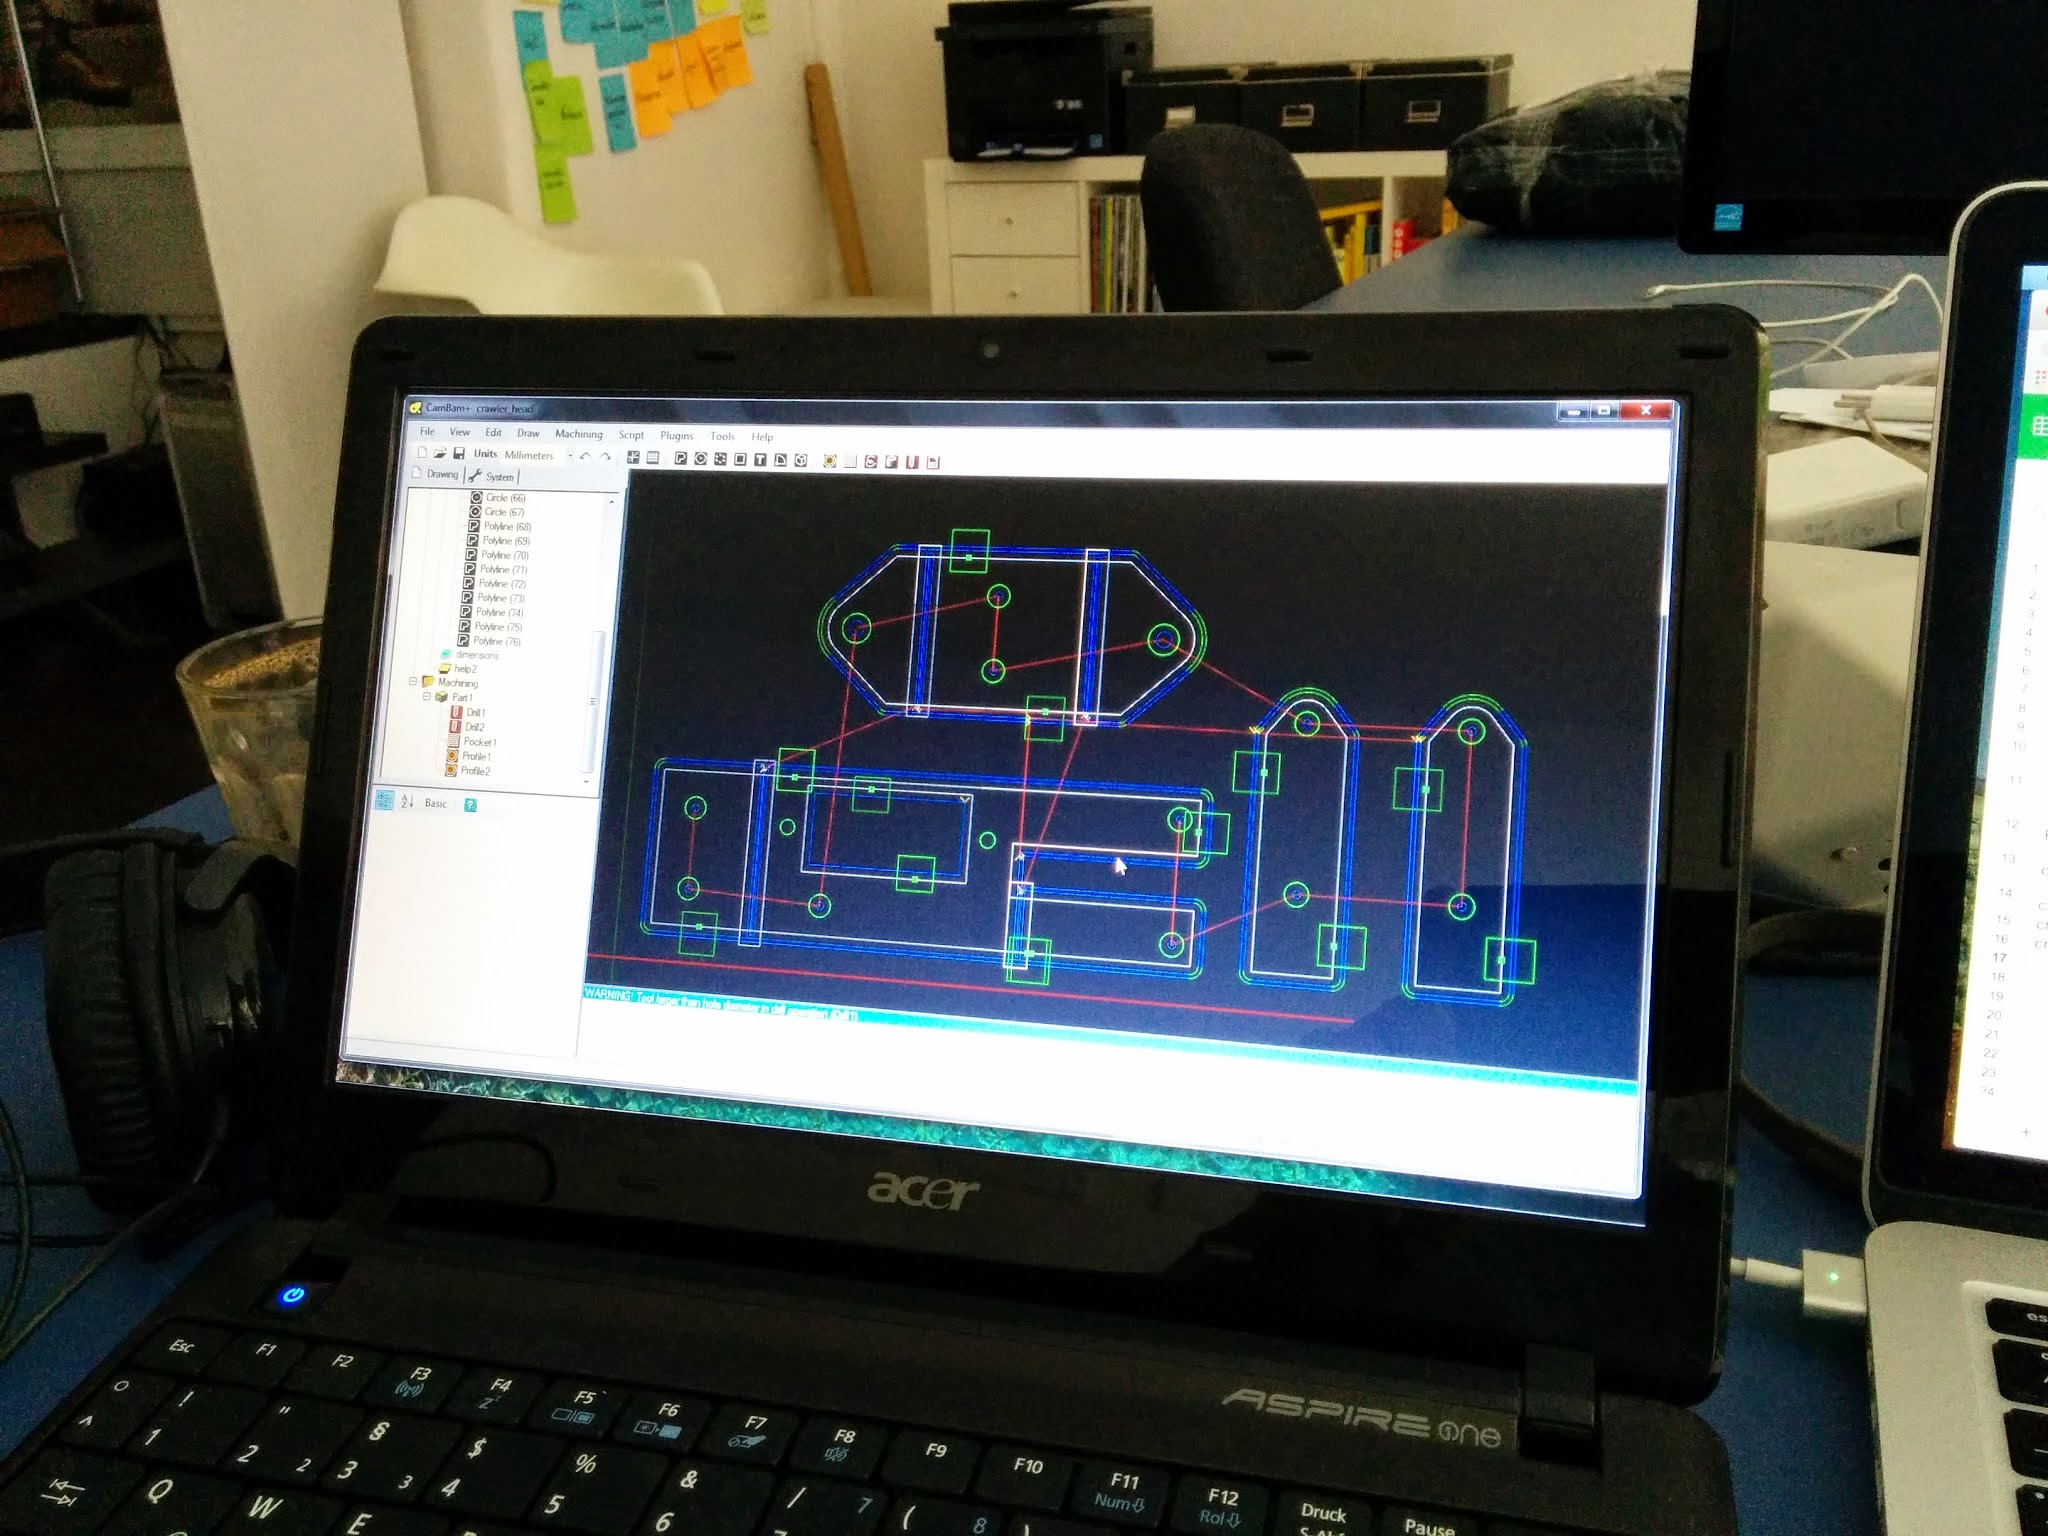The image size is (2048, 1536).
Task: Click the property panel help icon
Action: pos(470,804)
